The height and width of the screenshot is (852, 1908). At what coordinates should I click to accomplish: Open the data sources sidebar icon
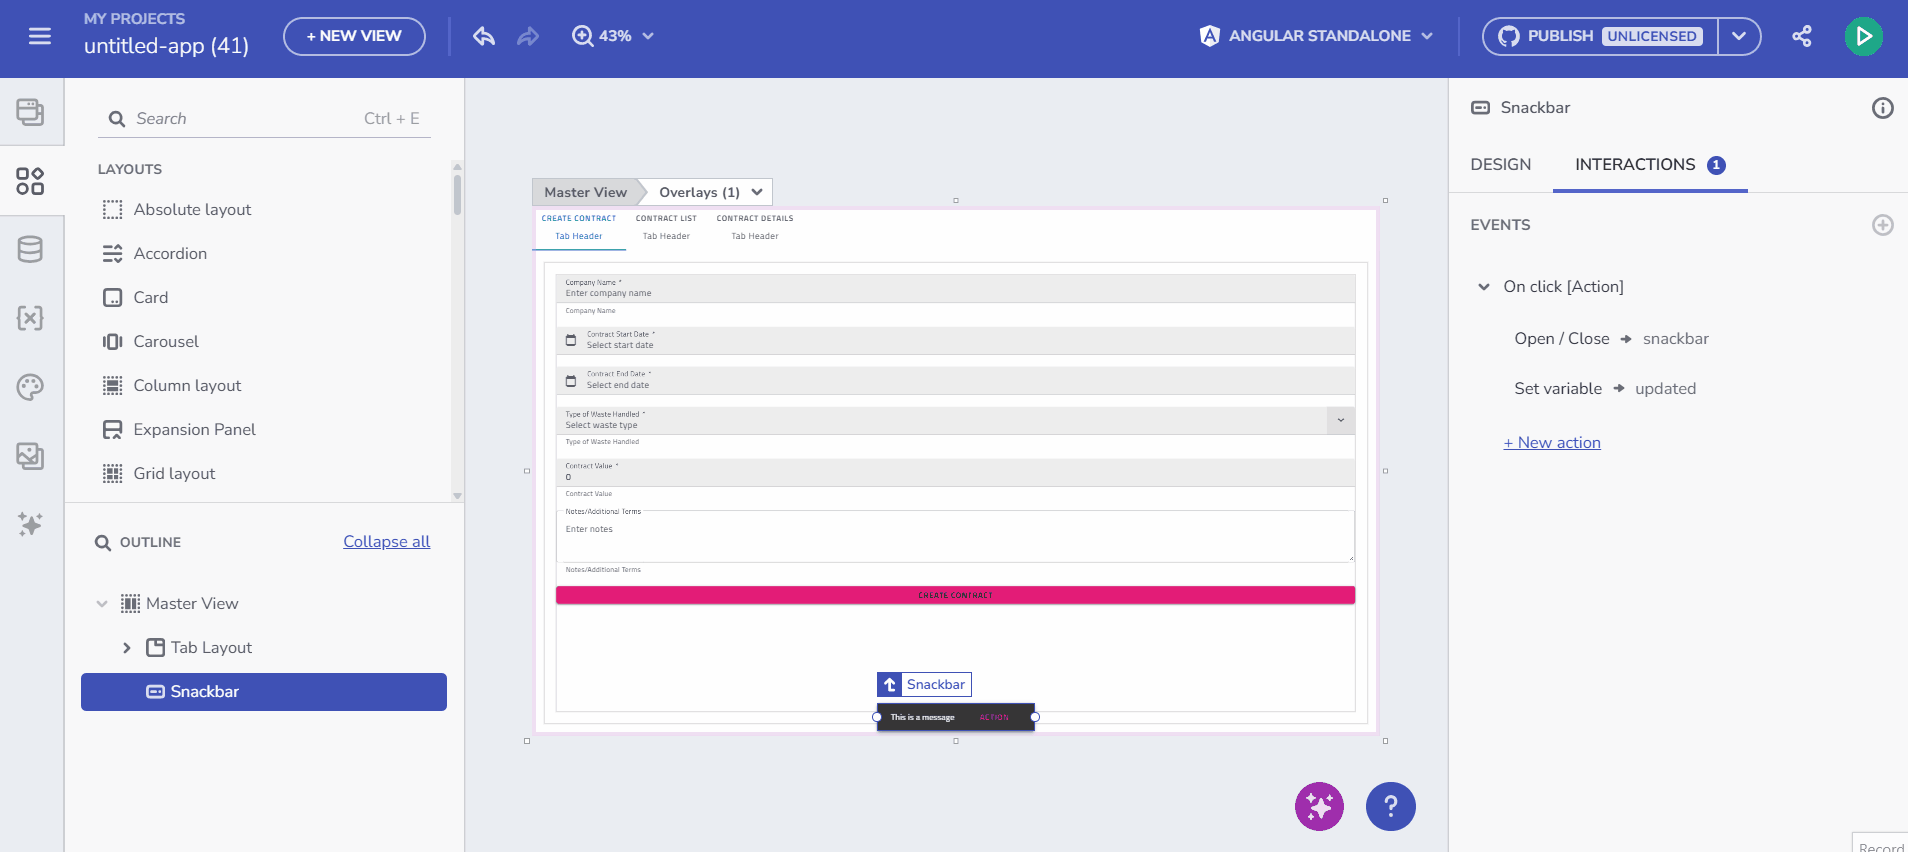pyautogui.click(x=30, y=249)
